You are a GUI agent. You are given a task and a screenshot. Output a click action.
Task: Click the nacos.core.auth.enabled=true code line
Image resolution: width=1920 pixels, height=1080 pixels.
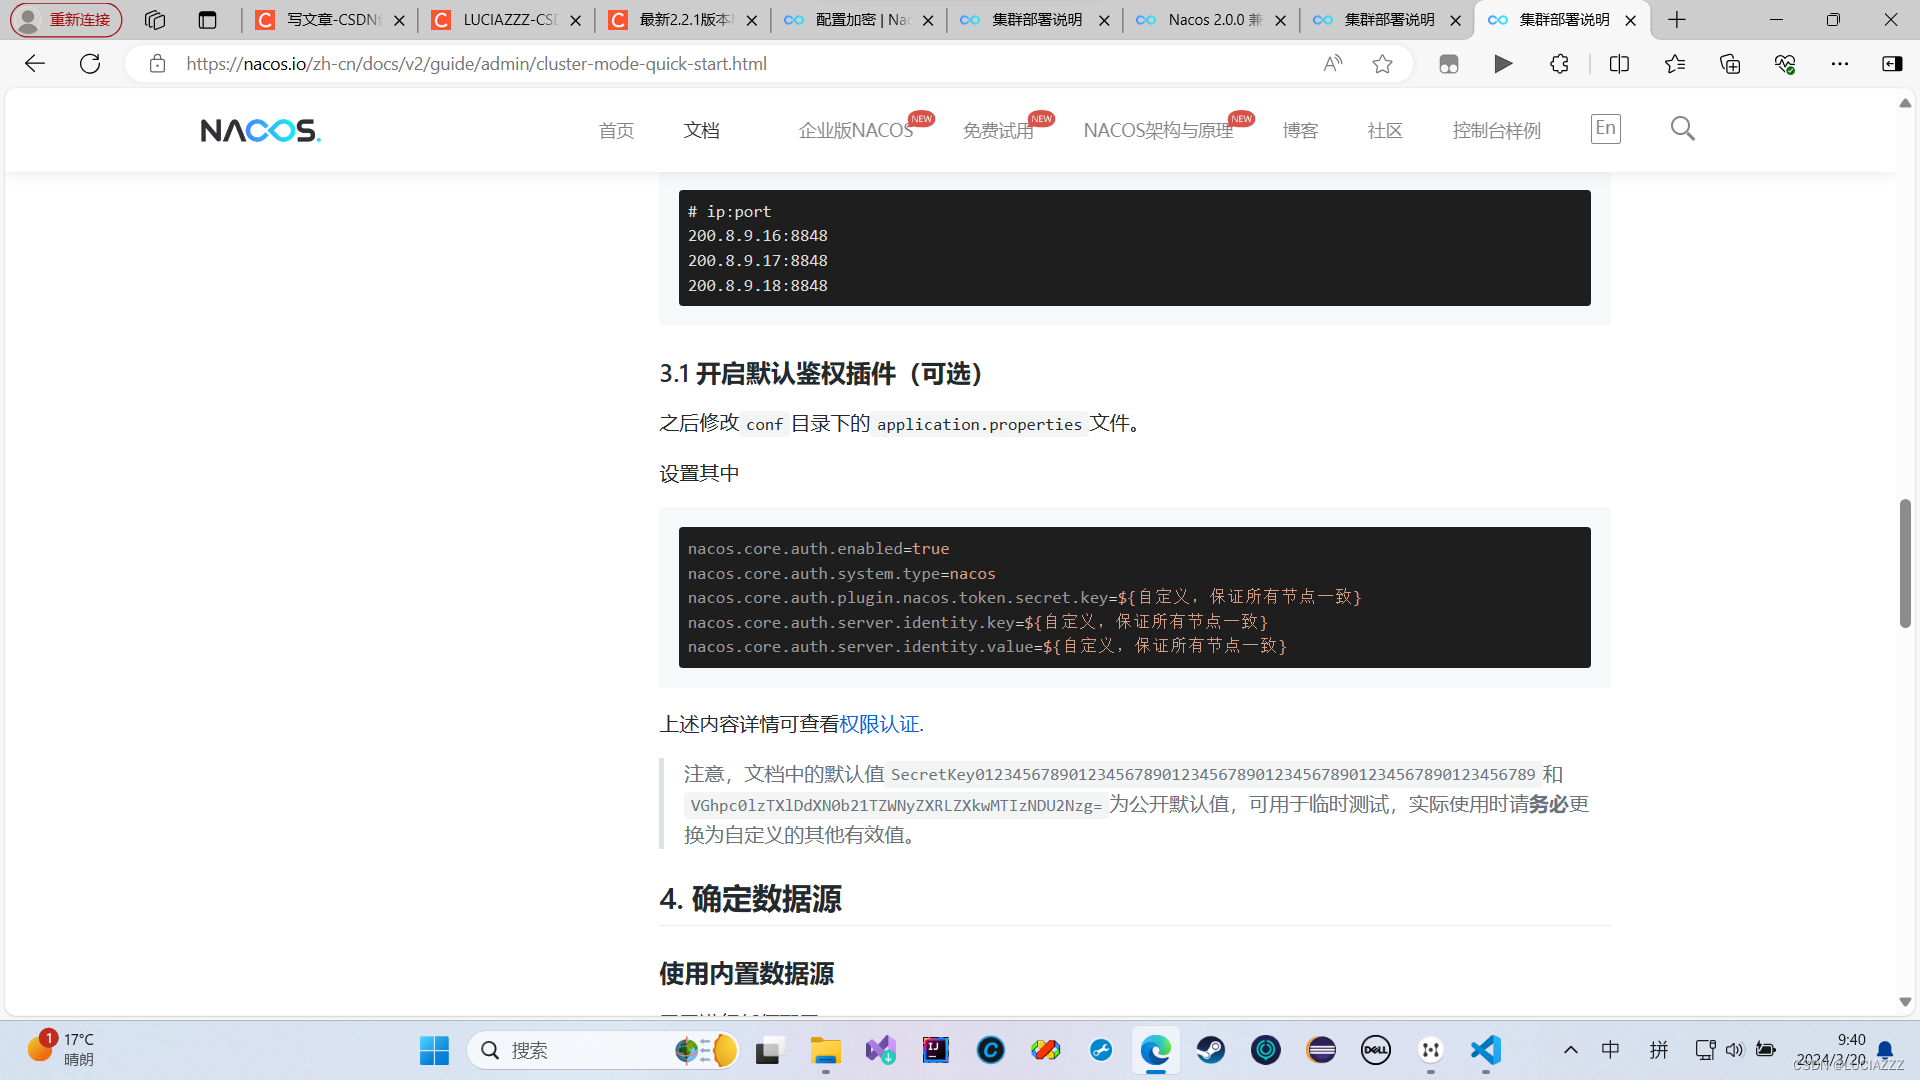pos(819,549)
